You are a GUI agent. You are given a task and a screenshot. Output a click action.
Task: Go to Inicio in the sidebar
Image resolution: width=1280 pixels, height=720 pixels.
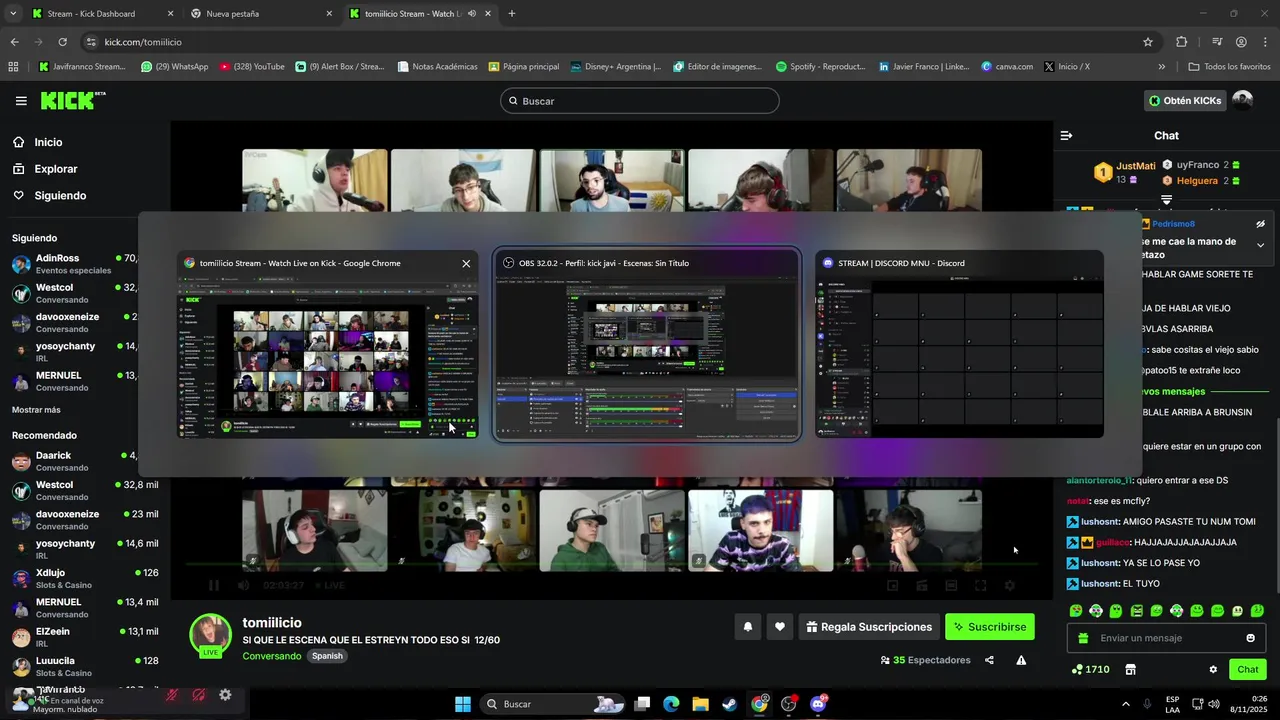(x=48, y=142)
